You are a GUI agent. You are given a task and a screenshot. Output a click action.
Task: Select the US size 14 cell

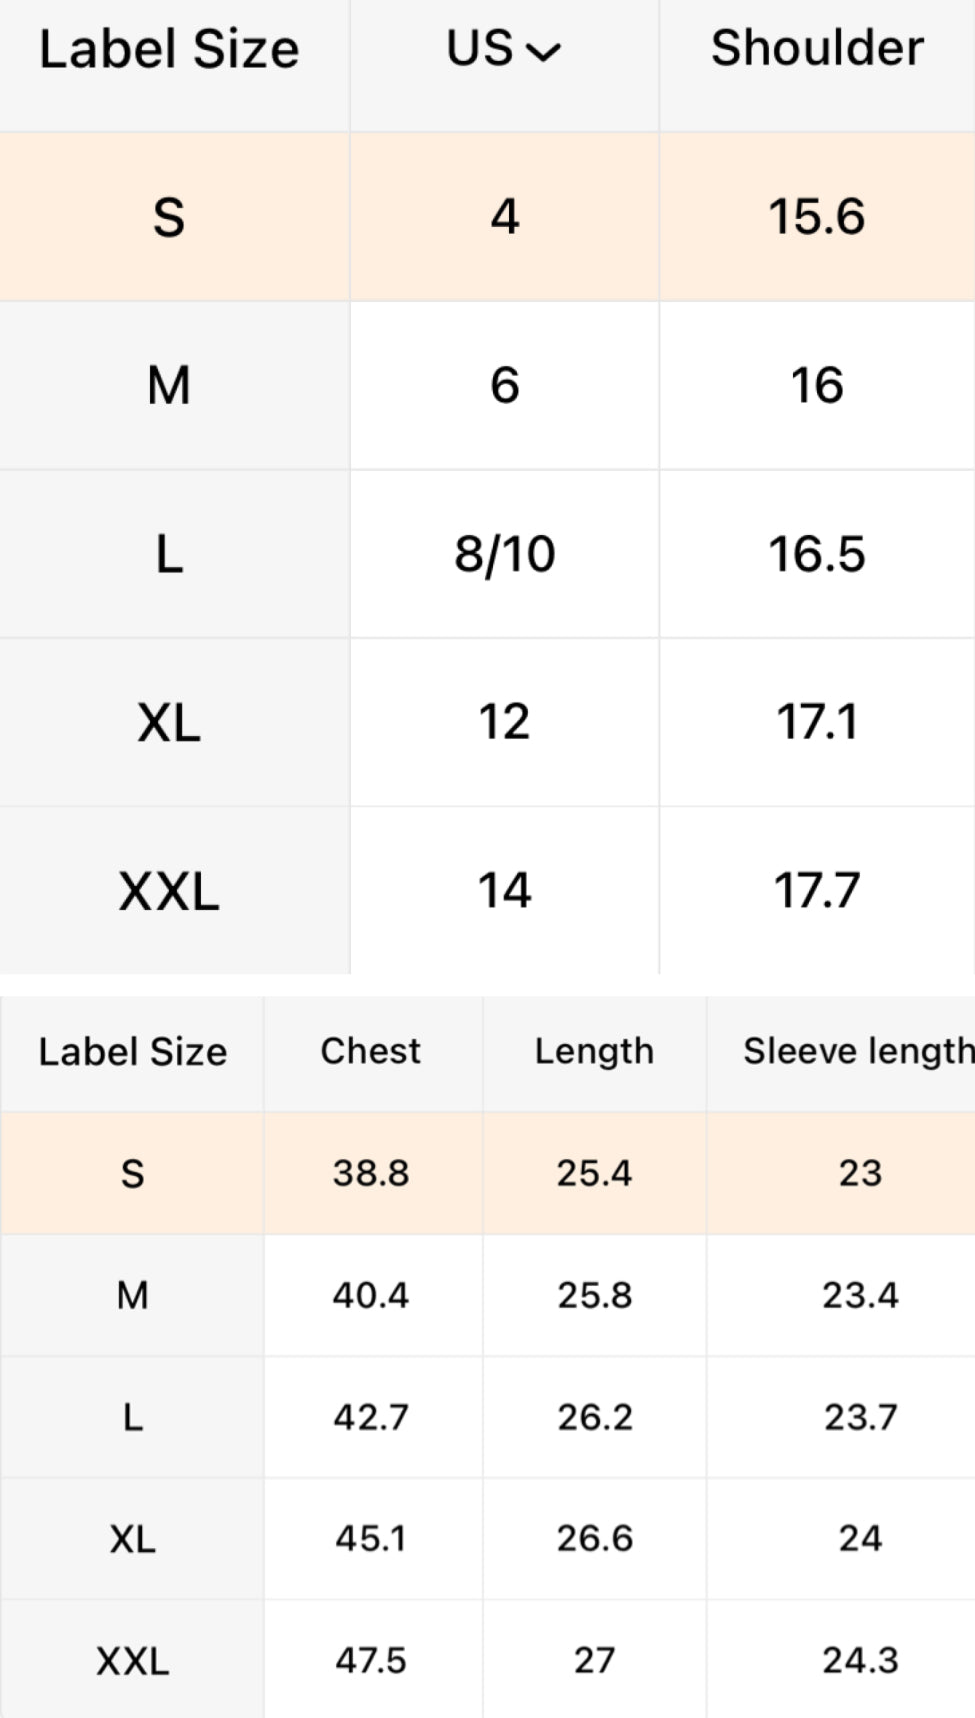pyautogui.click(x=504, y=890)
